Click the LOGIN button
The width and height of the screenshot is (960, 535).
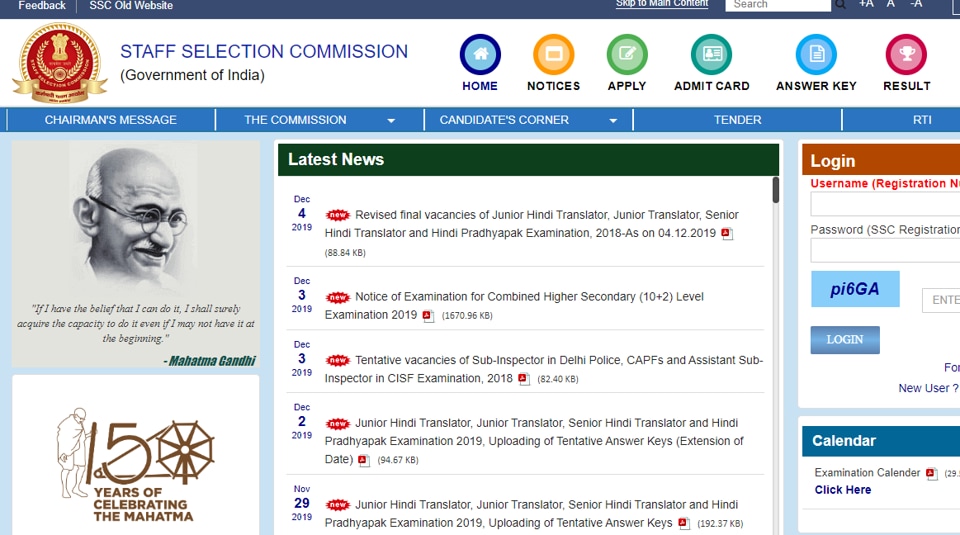[x=845, y=340]
